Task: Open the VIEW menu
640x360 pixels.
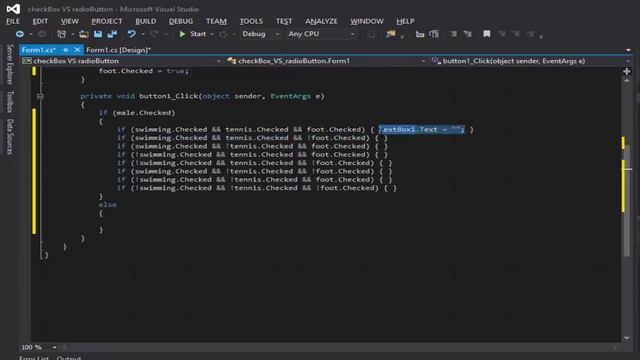Action: click(69, 21)
